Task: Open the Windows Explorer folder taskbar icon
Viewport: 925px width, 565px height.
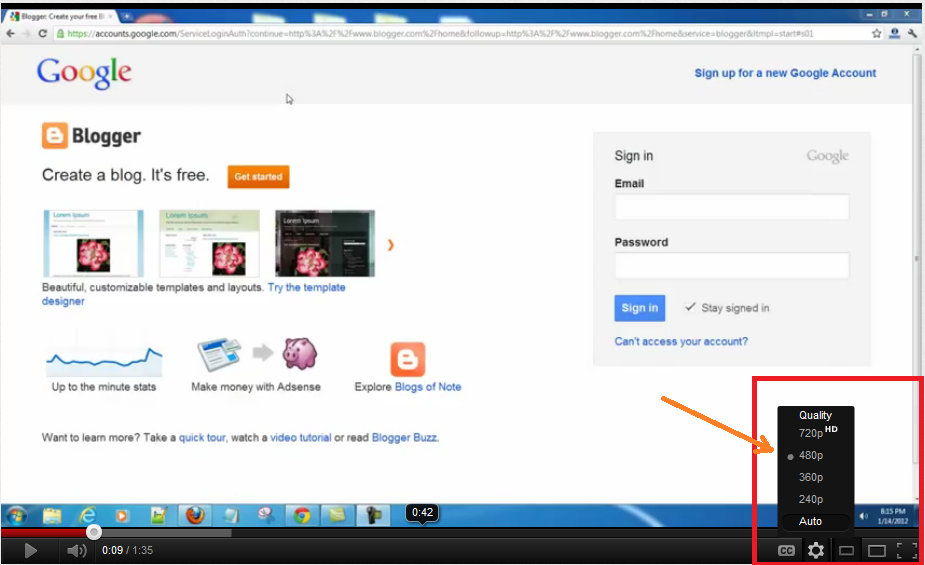Action: click(x=52, y=516)
